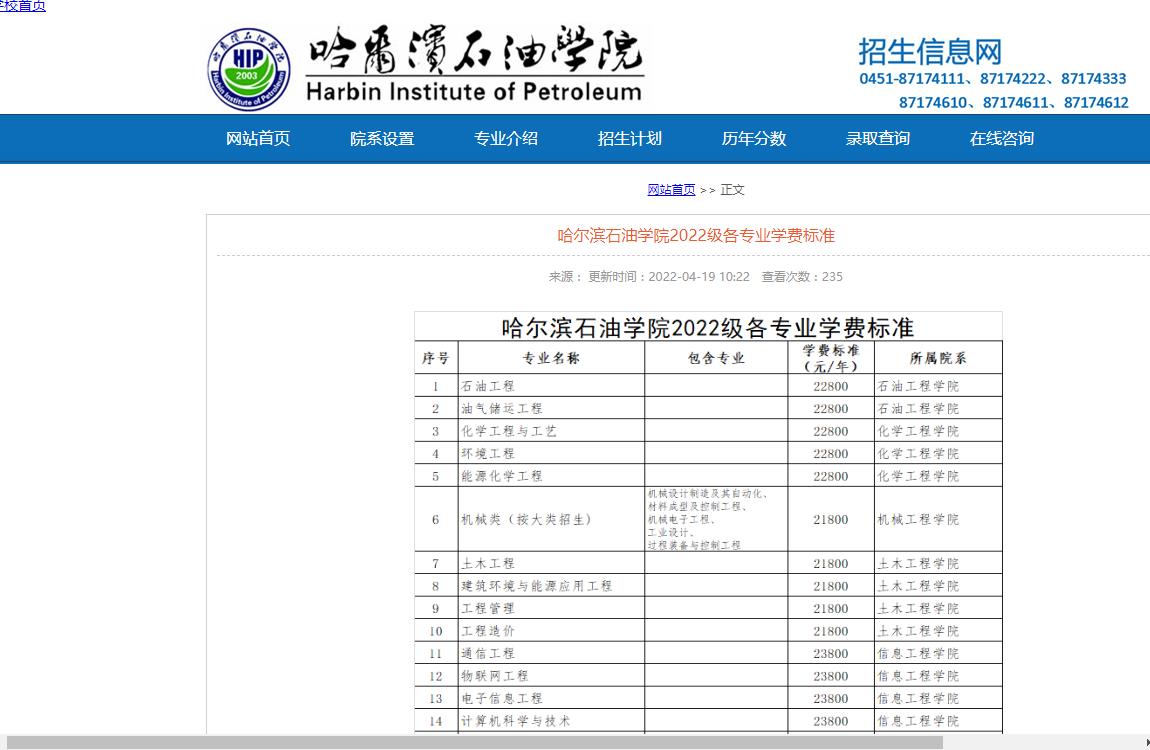Click the 学费标准（元/年）header
1150x750 pixels.
(x=830, y=358)
